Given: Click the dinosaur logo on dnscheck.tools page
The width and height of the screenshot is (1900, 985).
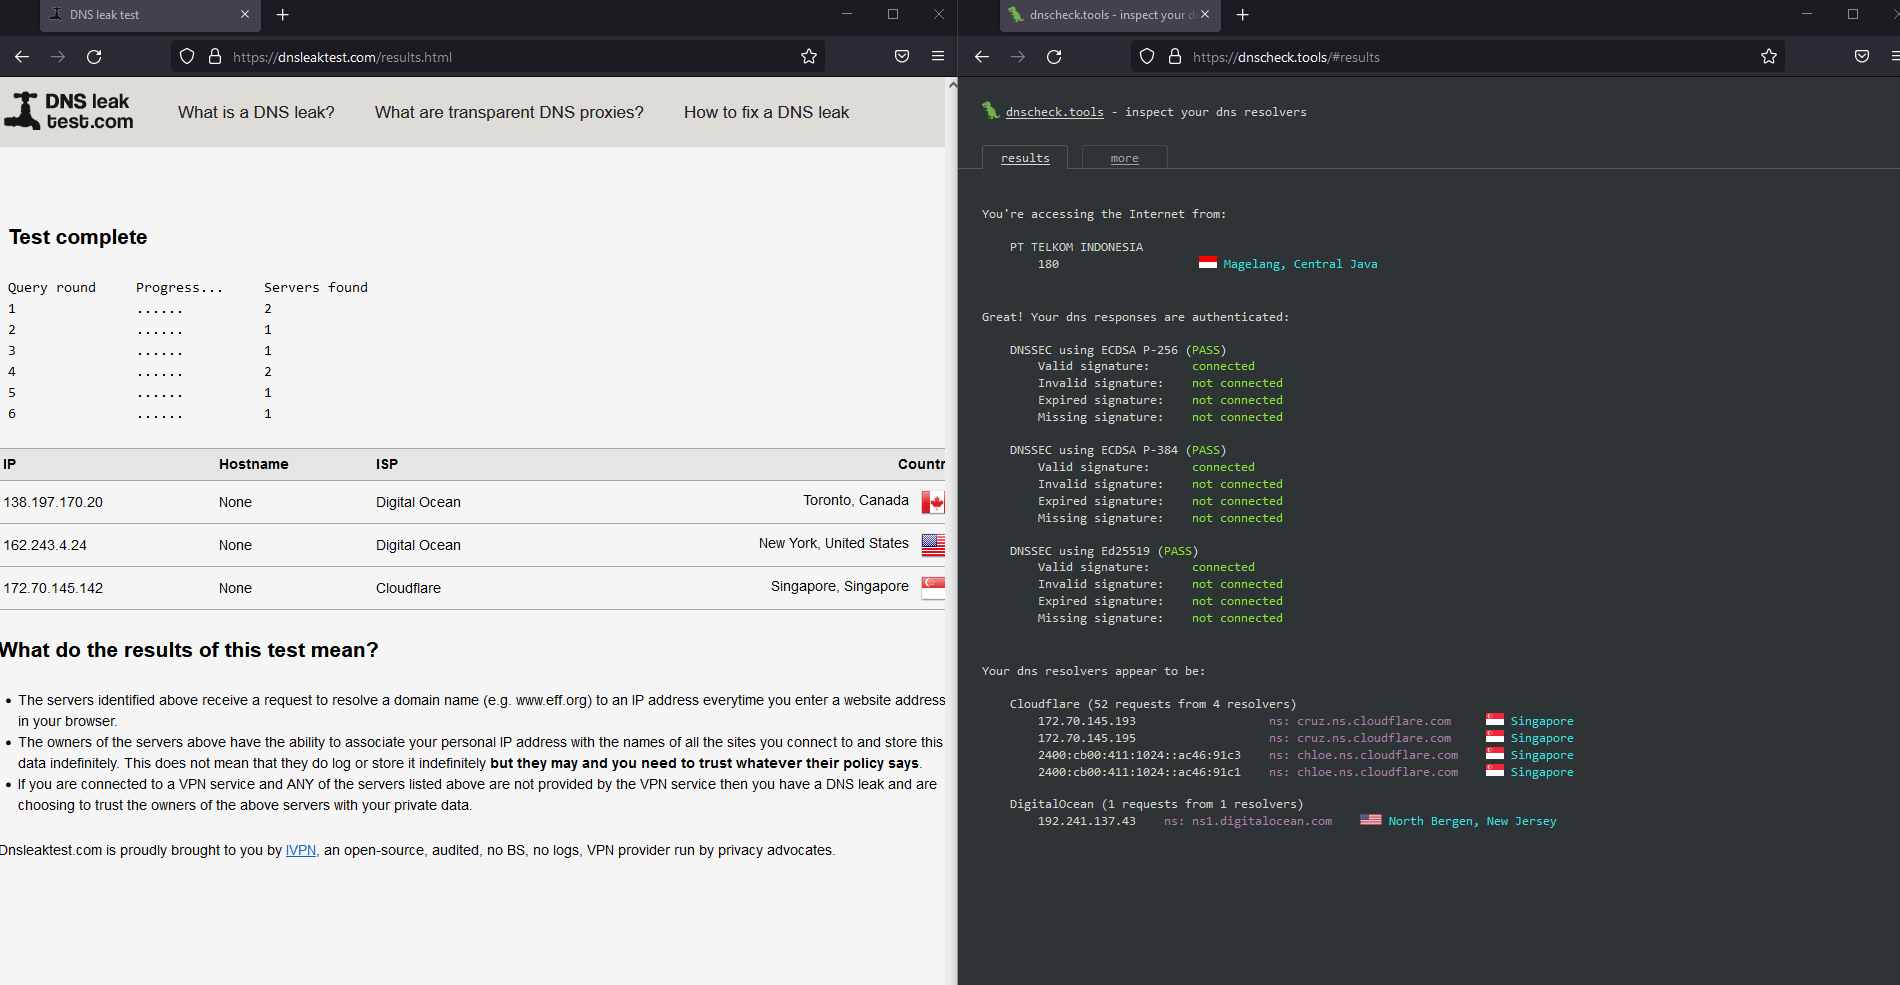Looking at the screenshot, I should 990,111.
